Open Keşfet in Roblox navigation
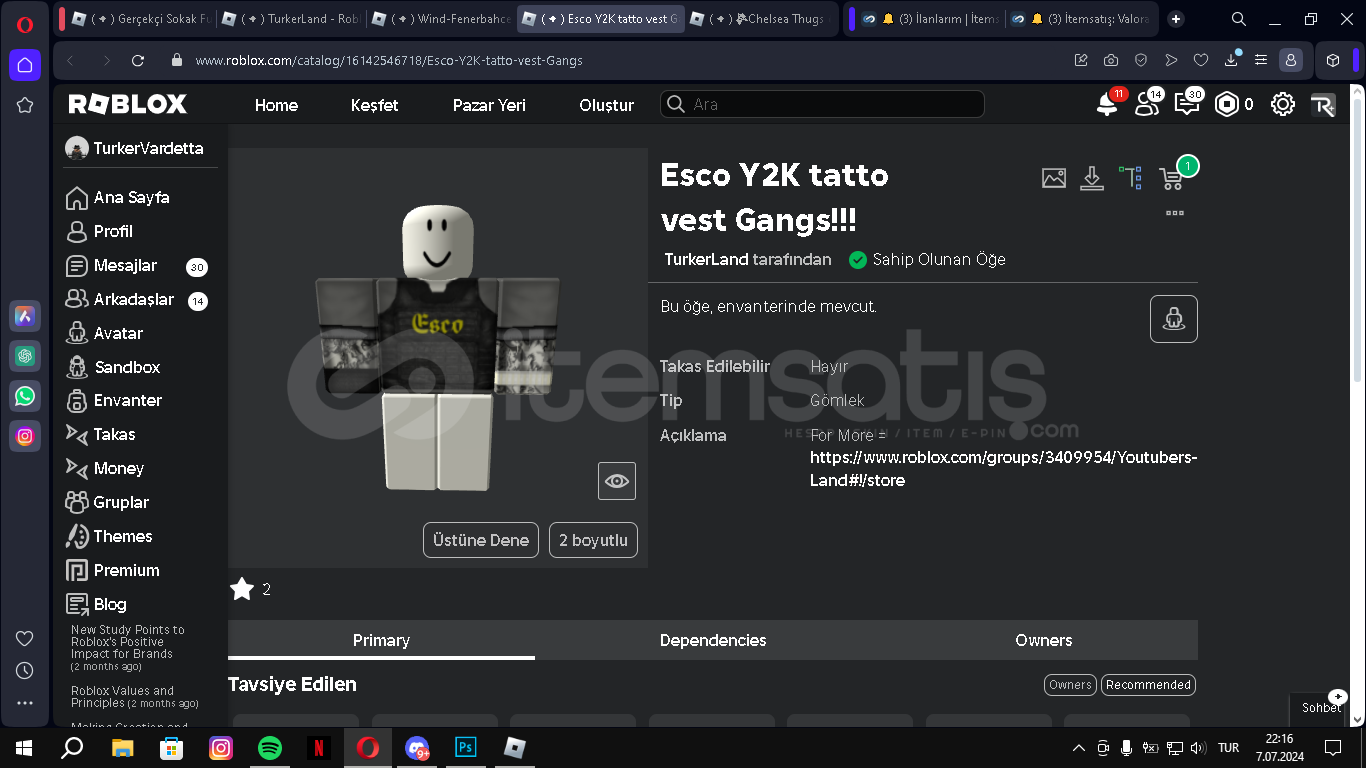 click(374, 105)
